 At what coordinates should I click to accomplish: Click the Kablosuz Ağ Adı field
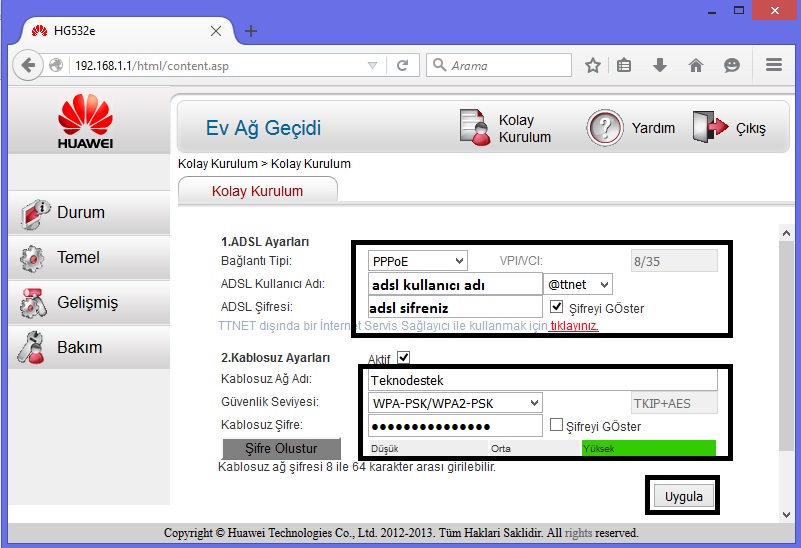point(543,380)
